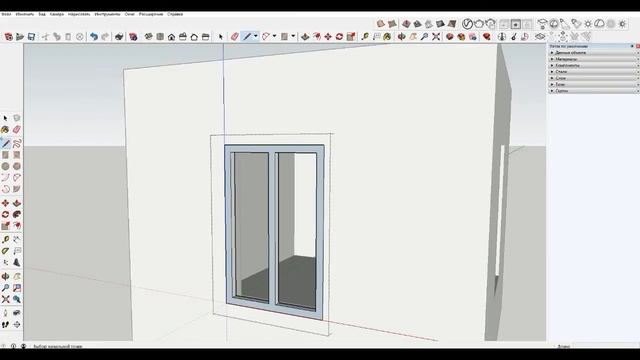Open the Инструменты menu
This screenshot has height=360, width=640.
click(107, 14)
